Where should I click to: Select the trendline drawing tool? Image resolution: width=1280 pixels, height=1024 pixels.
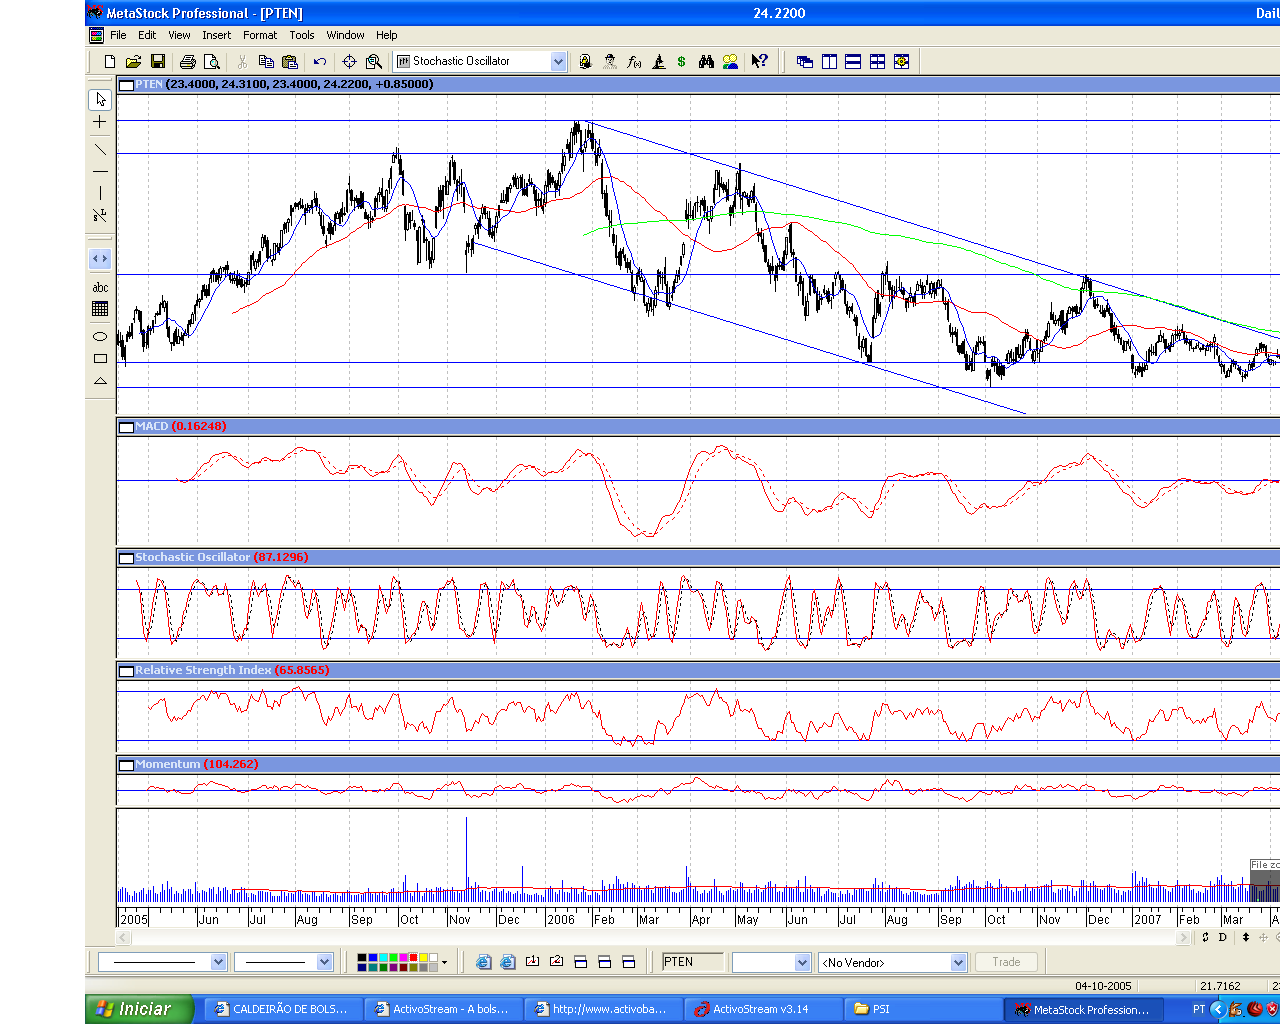coord(100,150)
